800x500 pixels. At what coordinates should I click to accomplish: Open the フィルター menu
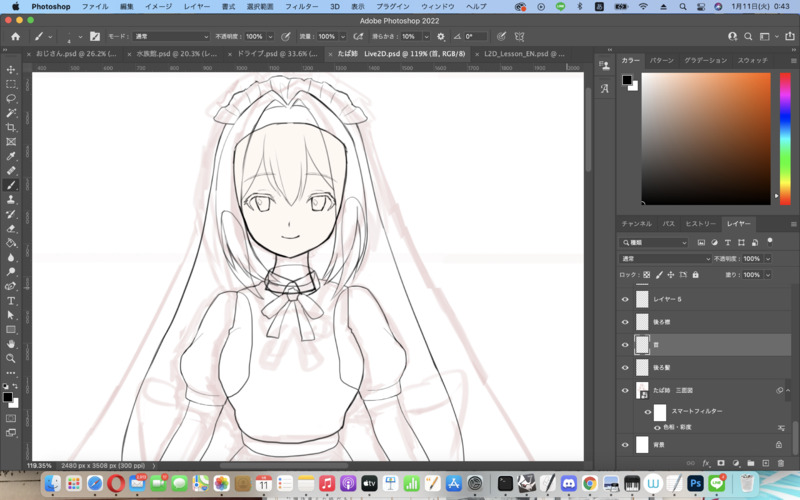pos(301,7)
